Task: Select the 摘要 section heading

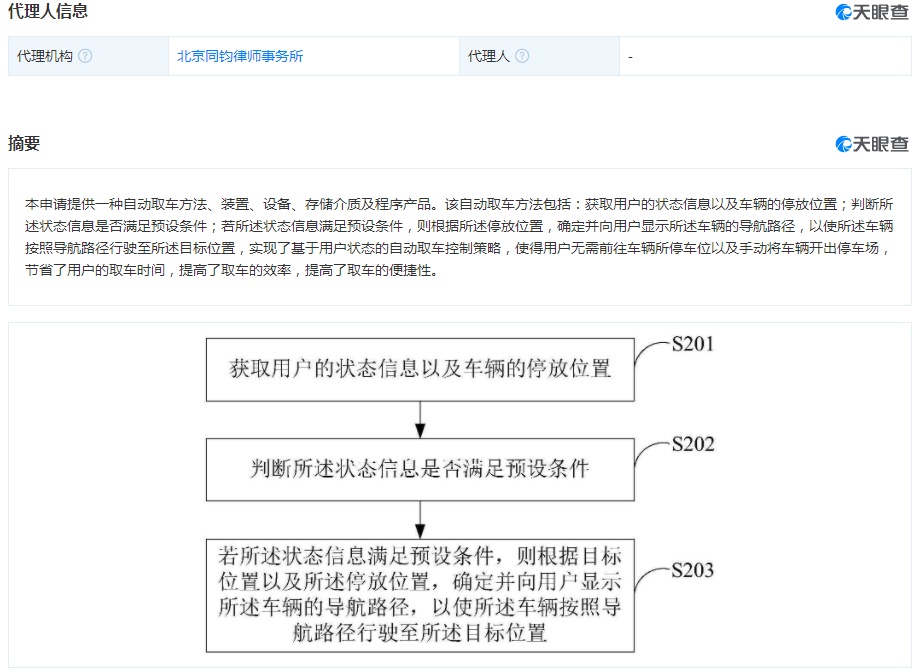Action: (24, 143)
